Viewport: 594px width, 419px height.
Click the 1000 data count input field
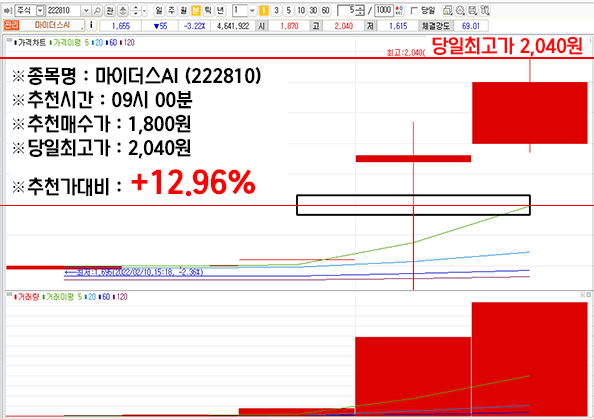point(384,11)
